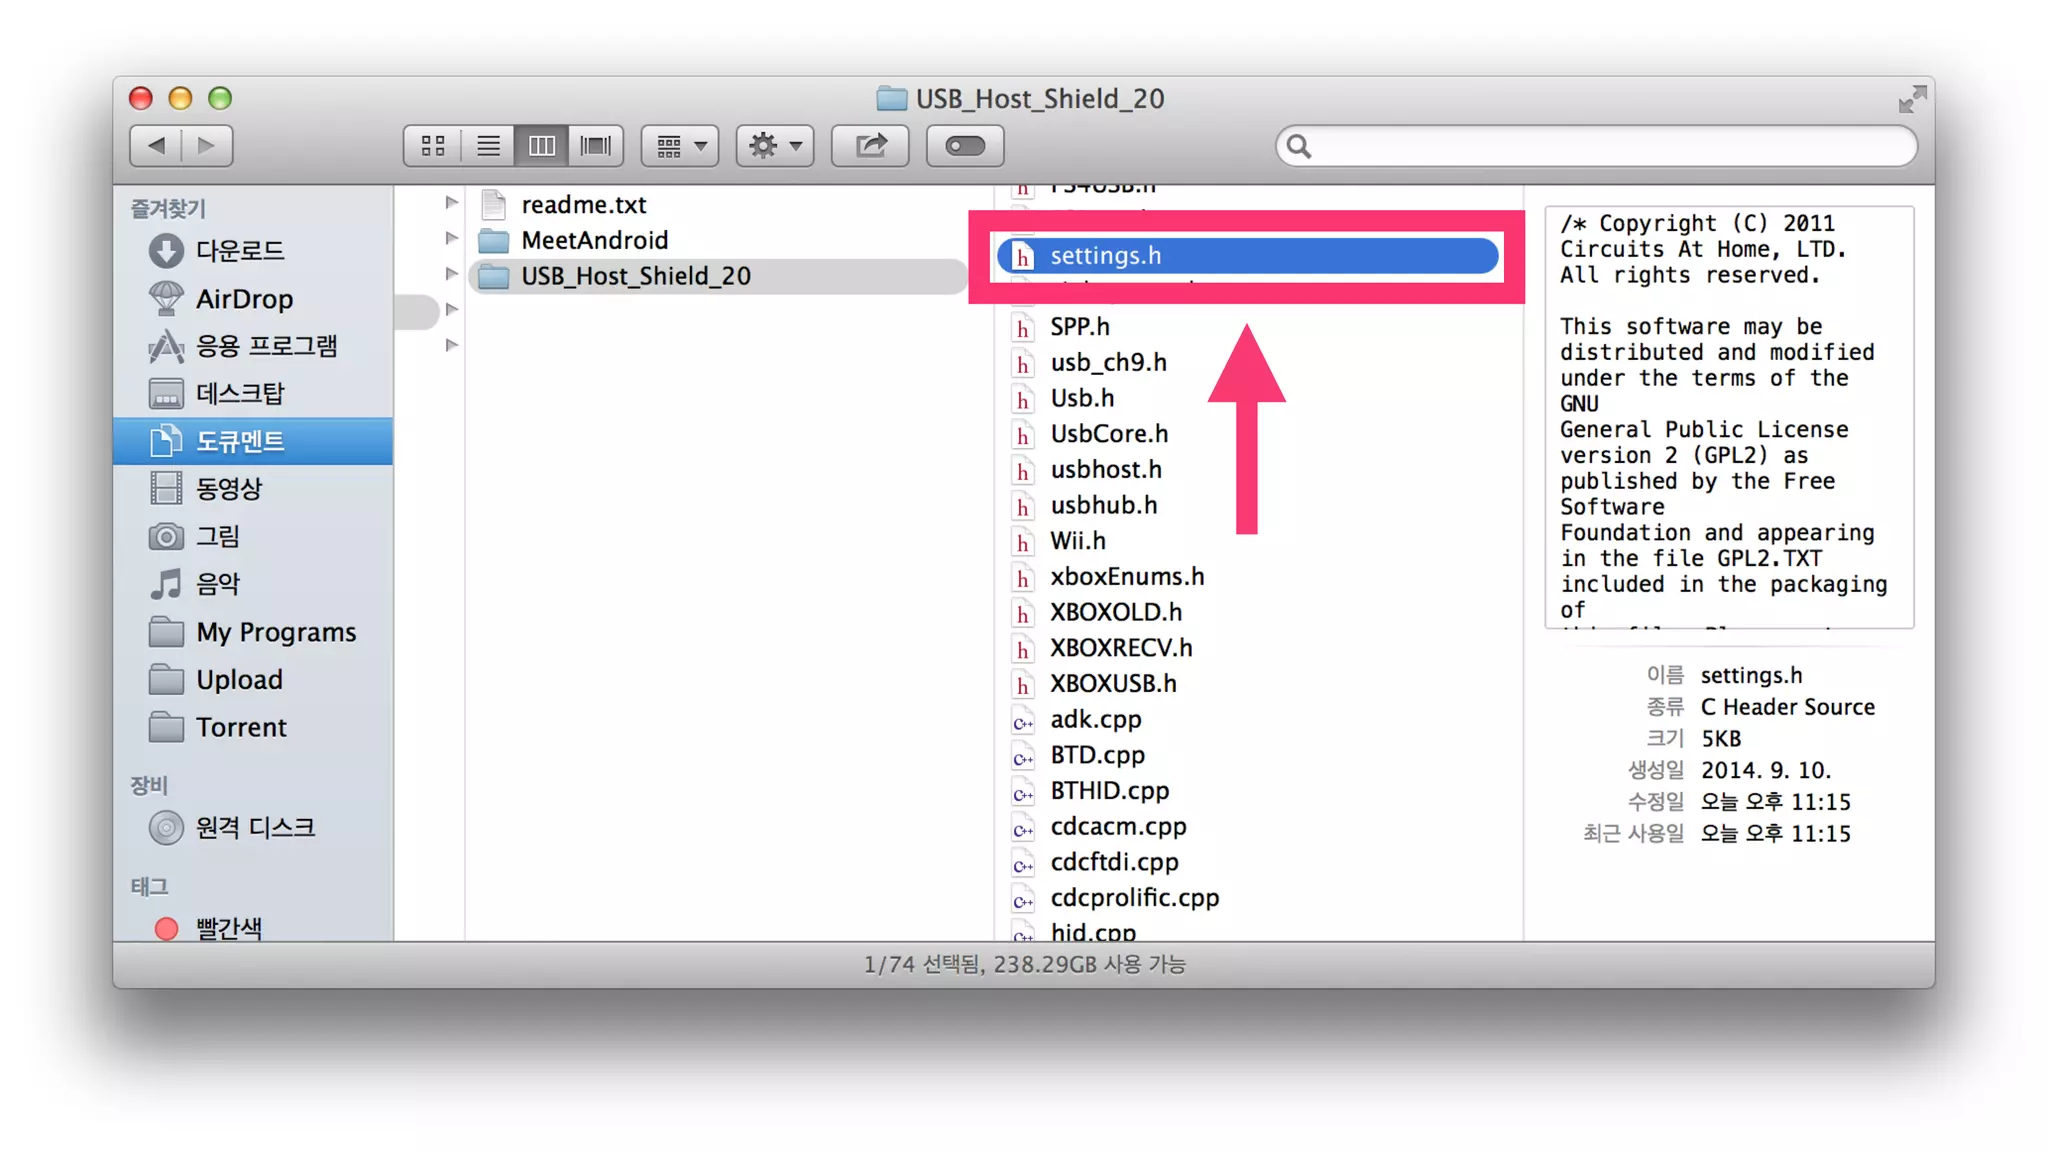
Task: Click the fullscreen arrows icon in the title bar
Action: click(1911, 99)
